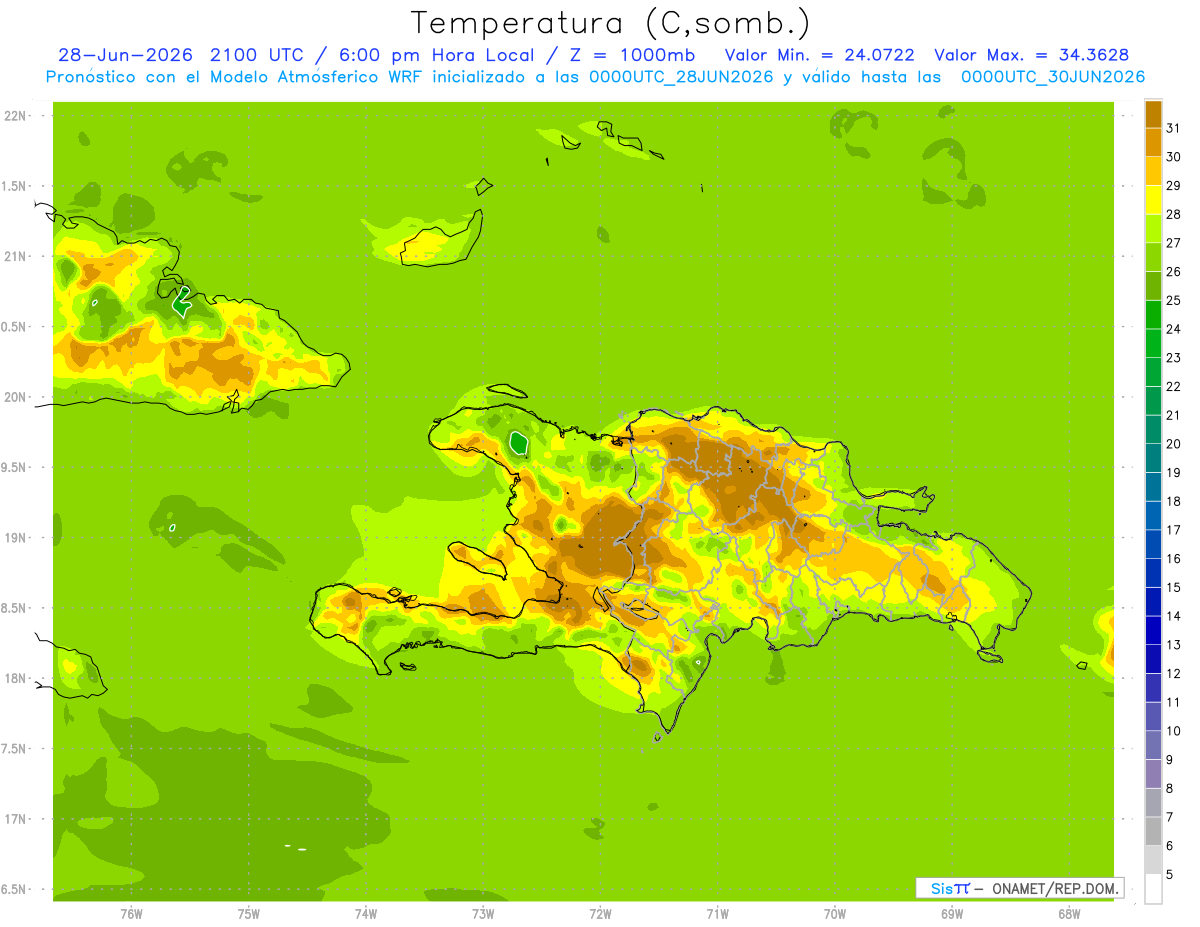Click the yellow legend band between 28 and 29
Screen dimensions: 1200x927
pos(1153,200)
